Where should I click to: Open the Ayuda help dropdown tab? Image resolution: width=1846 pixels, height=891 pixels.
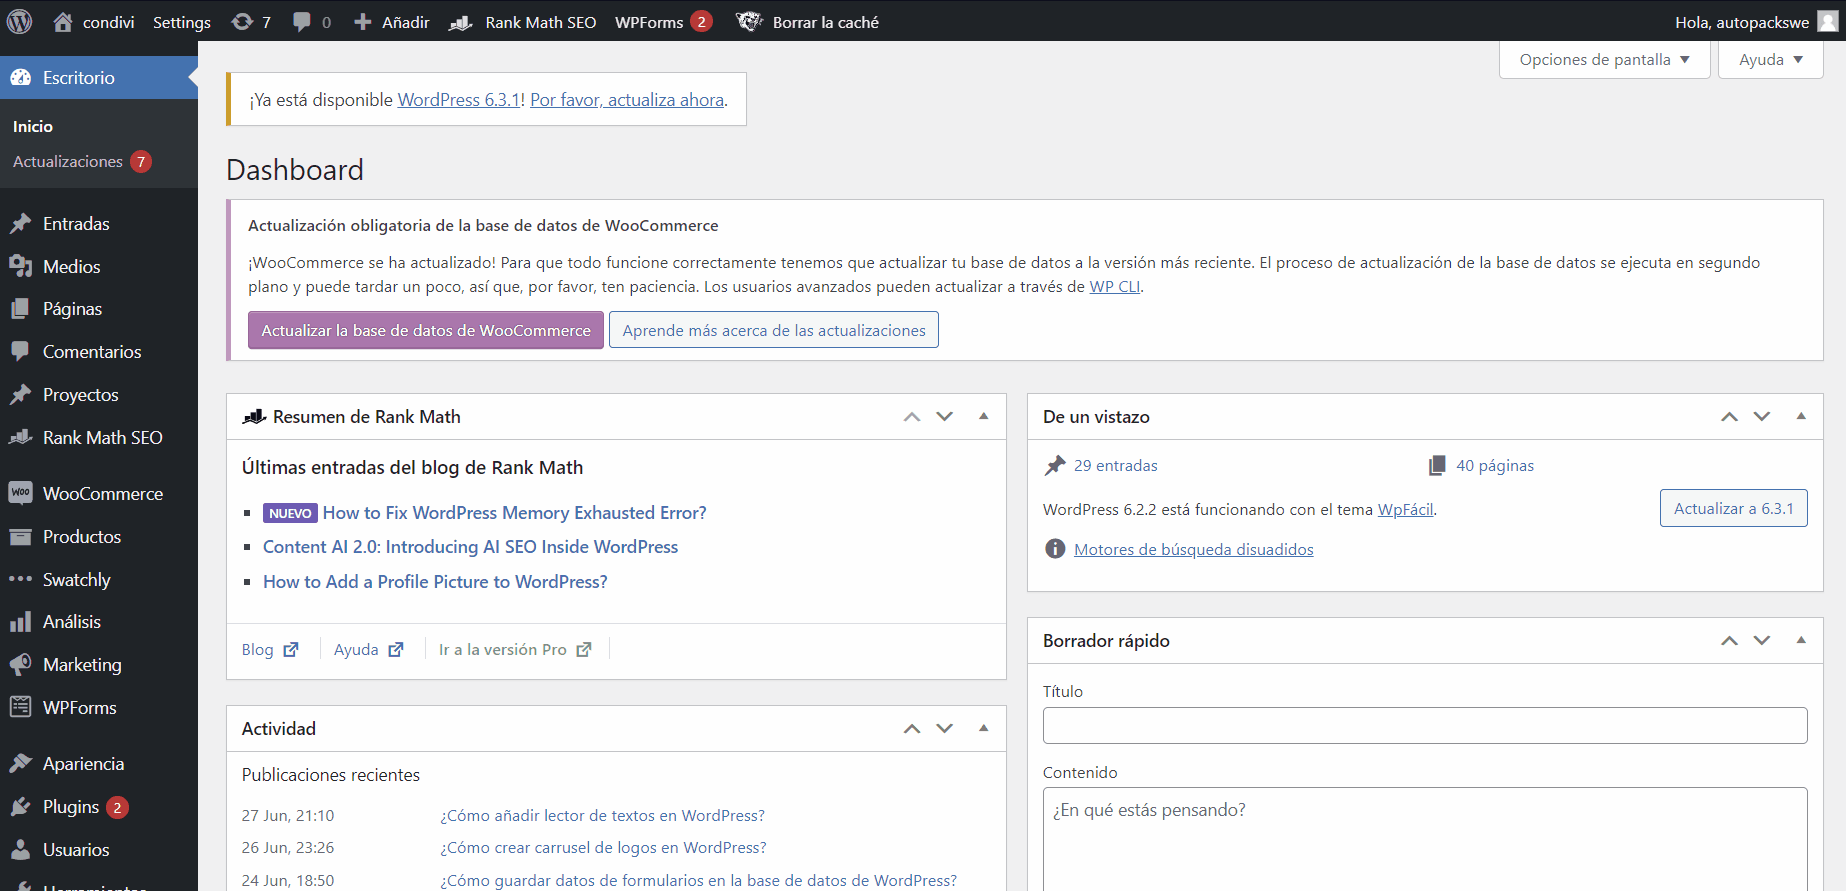click(1770, 60)
